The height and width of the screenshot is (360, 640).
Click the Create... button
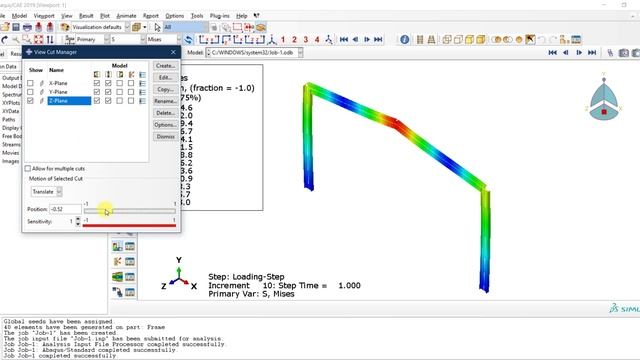tap(166, 66)
